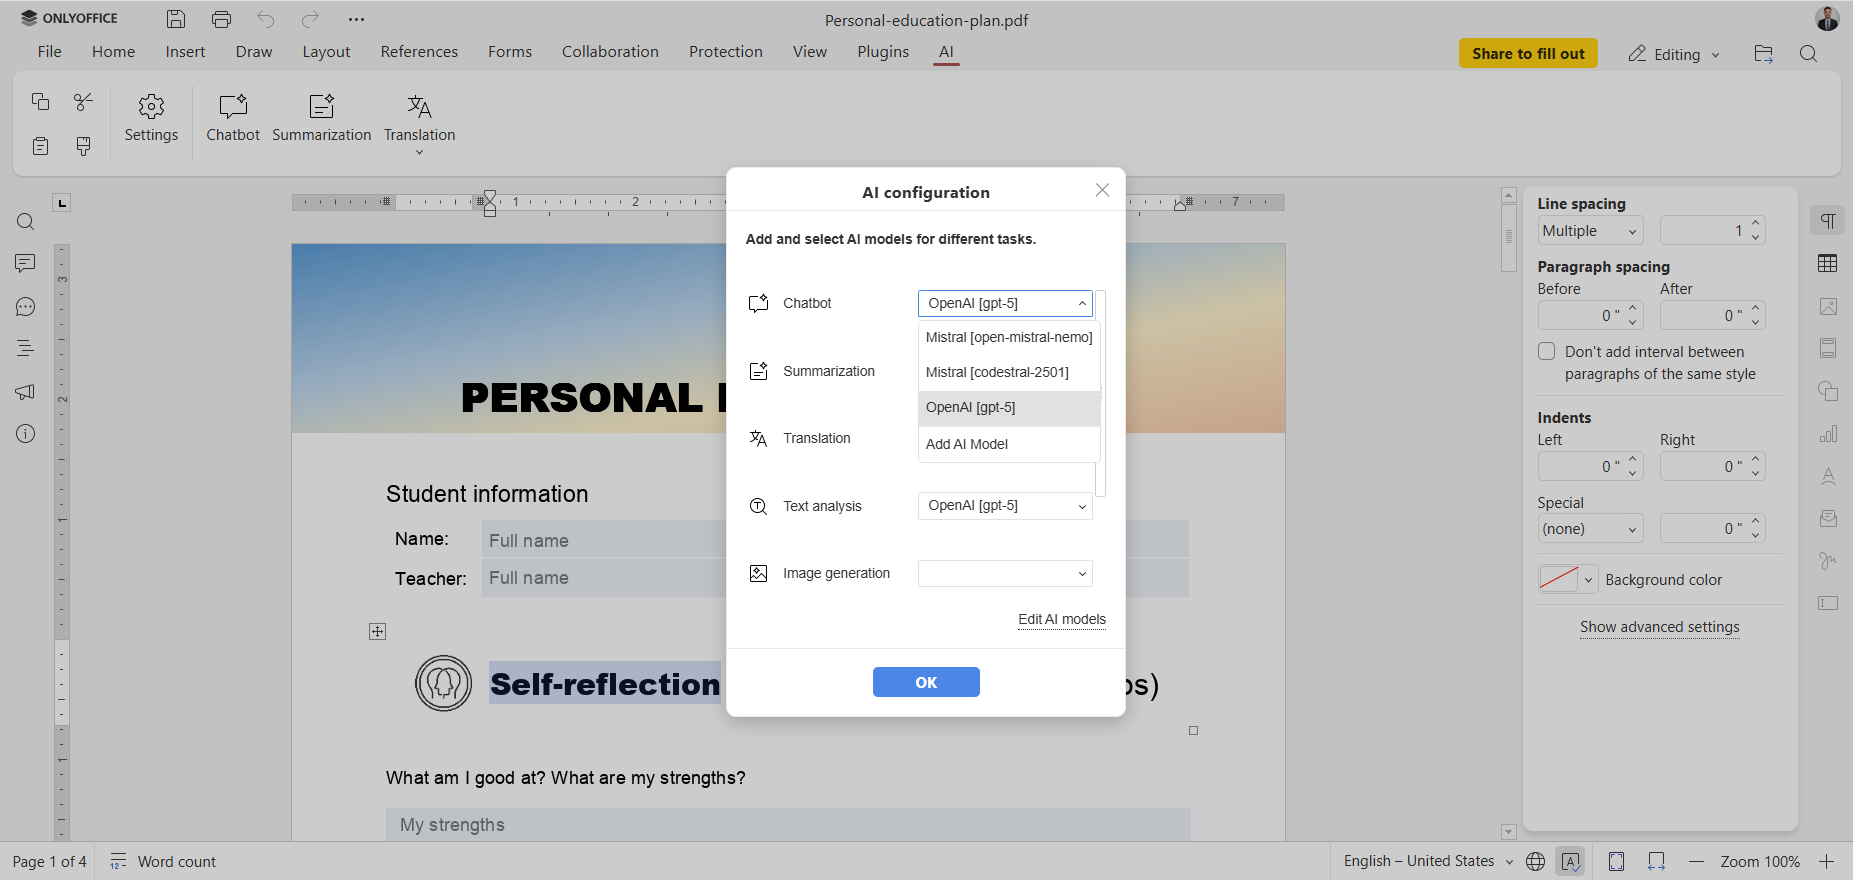Open the Background color swatch dropdown

tap(1567, 579)
